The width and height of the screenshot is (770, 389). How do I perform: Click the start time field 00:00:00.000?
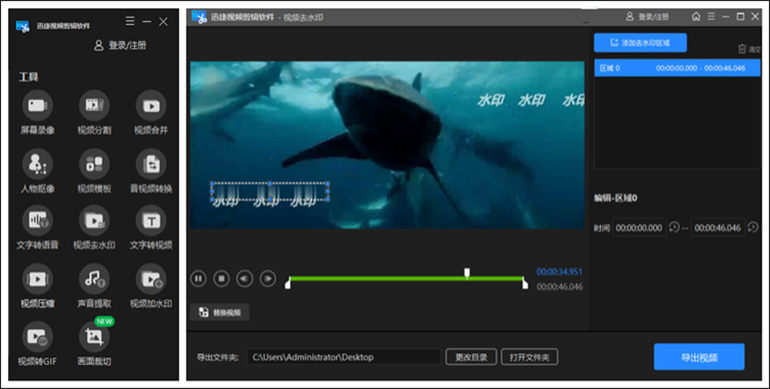pyautogui.click(x=639, y=228)
